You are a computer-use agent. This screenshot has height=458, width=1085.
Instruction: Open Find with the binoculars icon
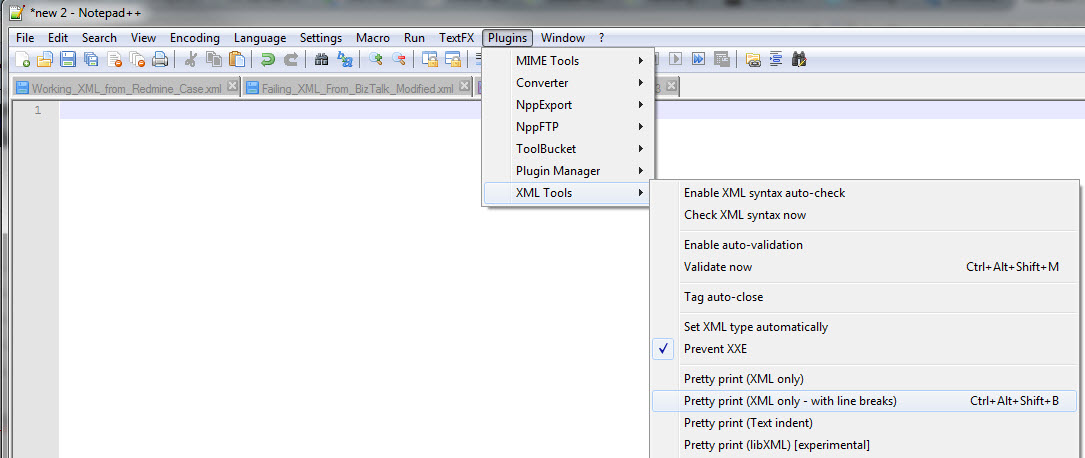click(x=321, y=59)
